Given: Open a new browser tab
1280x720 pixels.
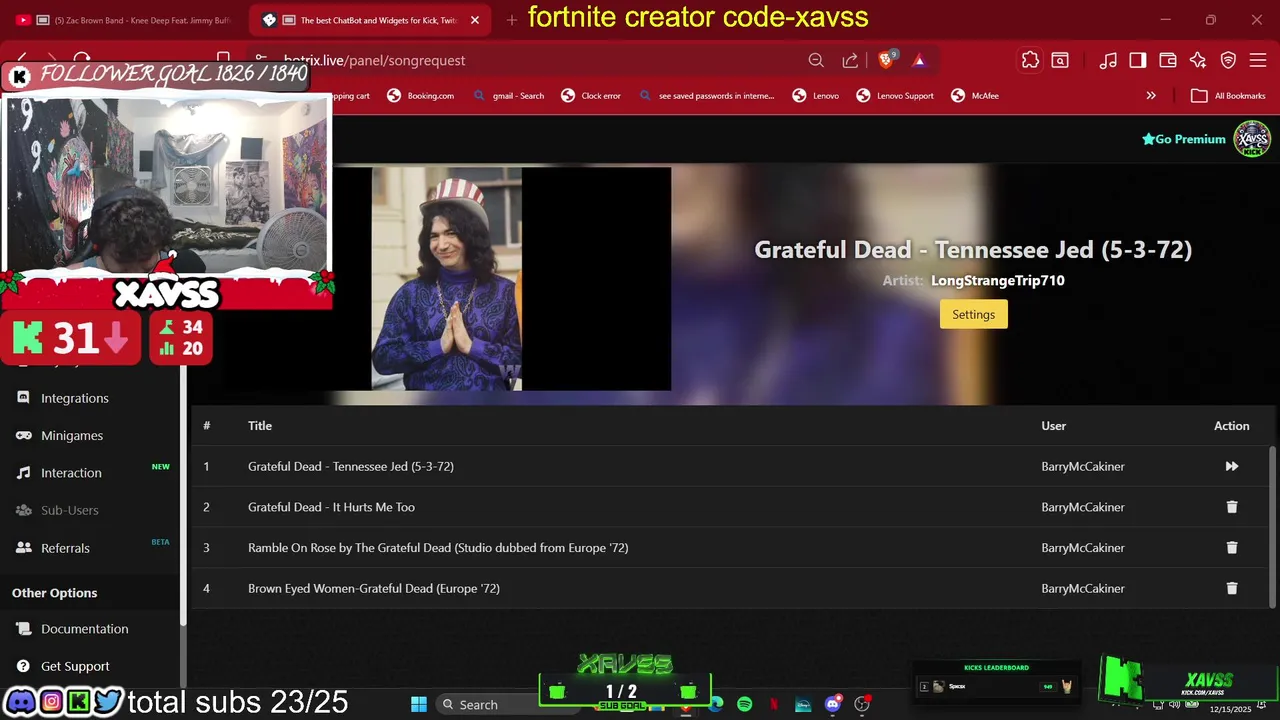Looking at the screenshot, I should coord(512,19).
